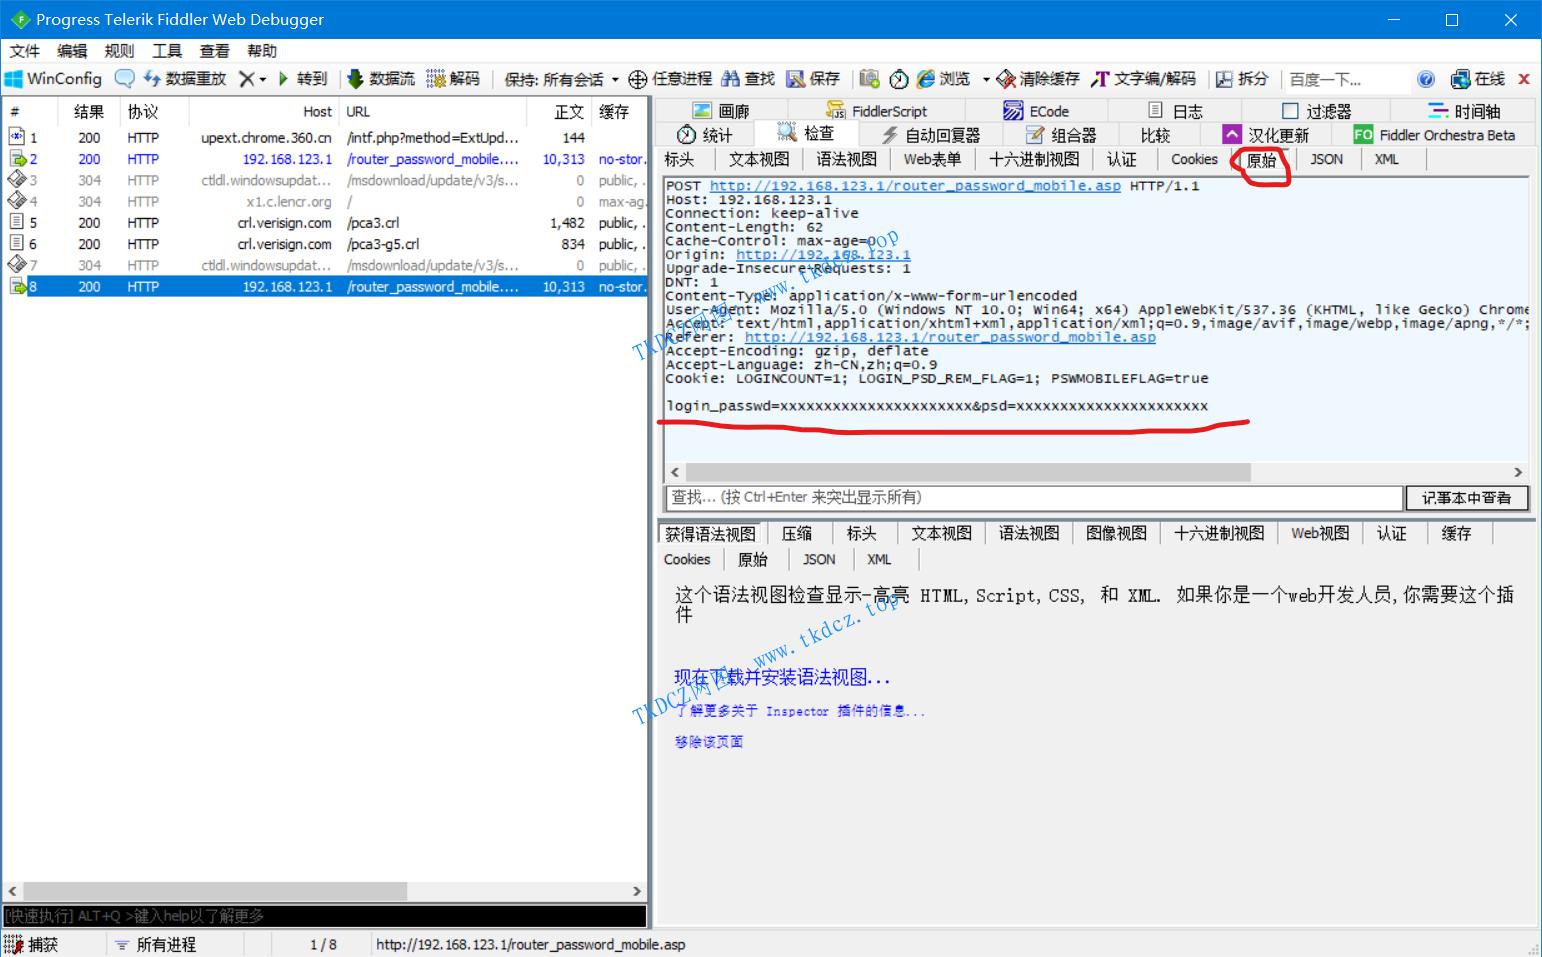
Task: Click the Go (转到) arrow button
Action: click(x=303, y=79)
